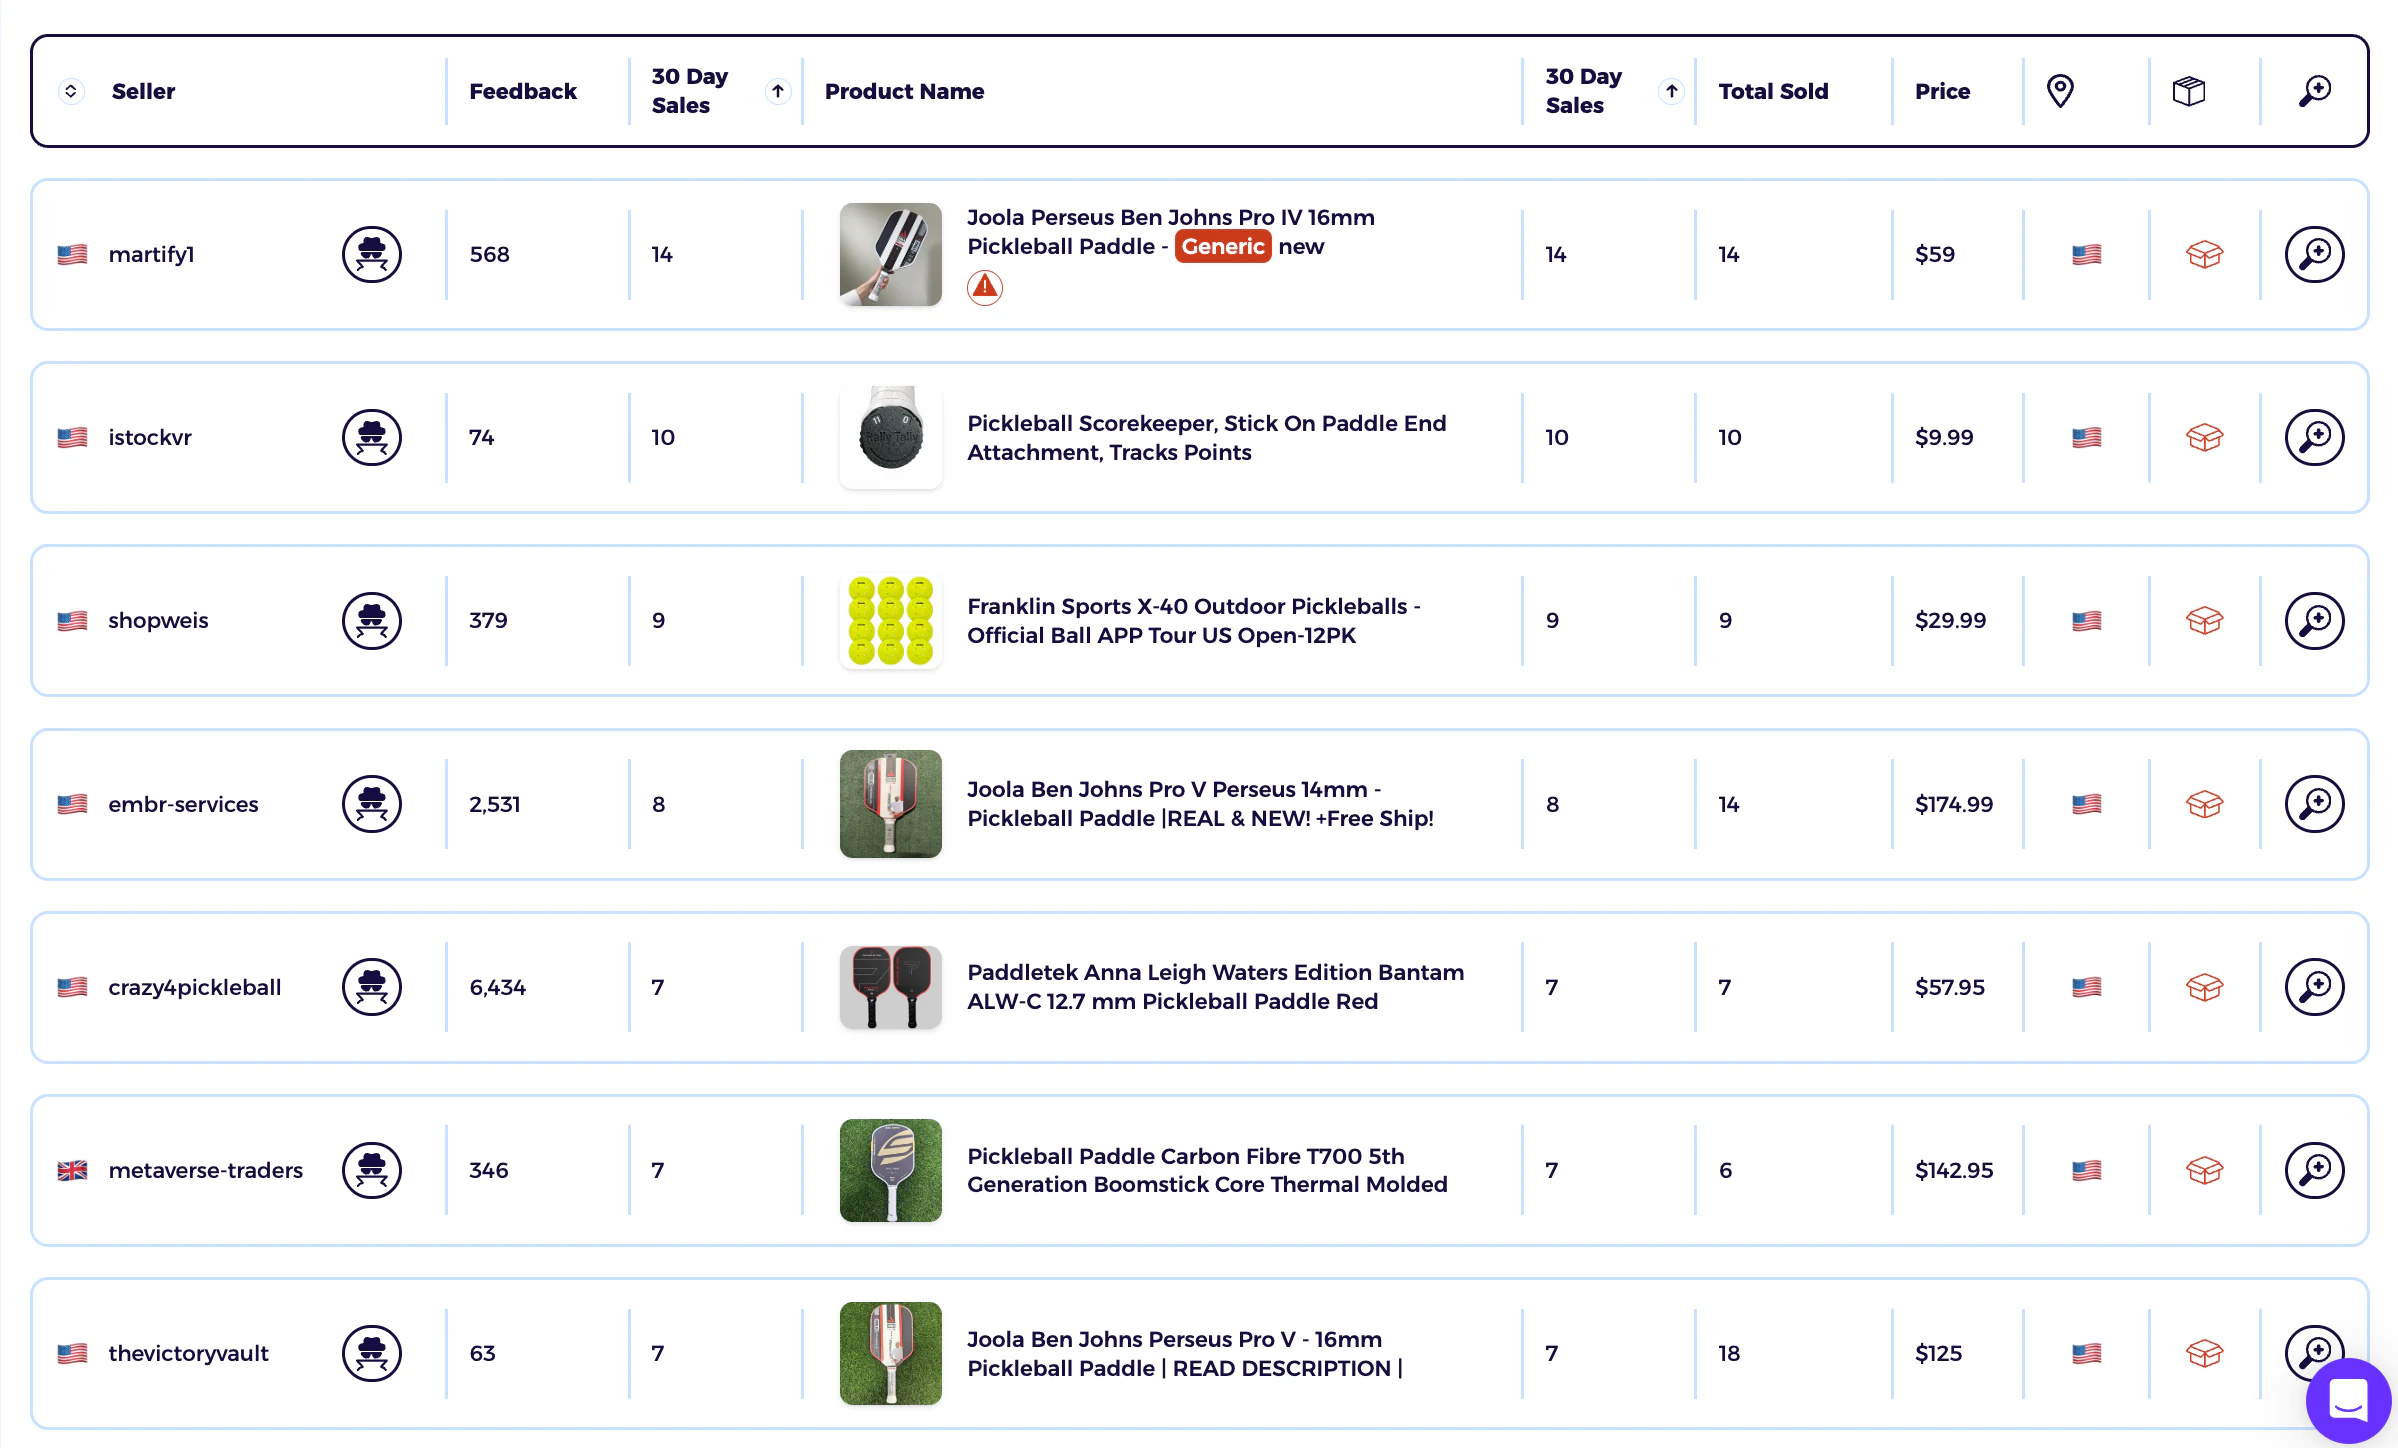The image size is (2398, 1448).
Task: Click the Feedback column header
Action: tap(523, 91)
